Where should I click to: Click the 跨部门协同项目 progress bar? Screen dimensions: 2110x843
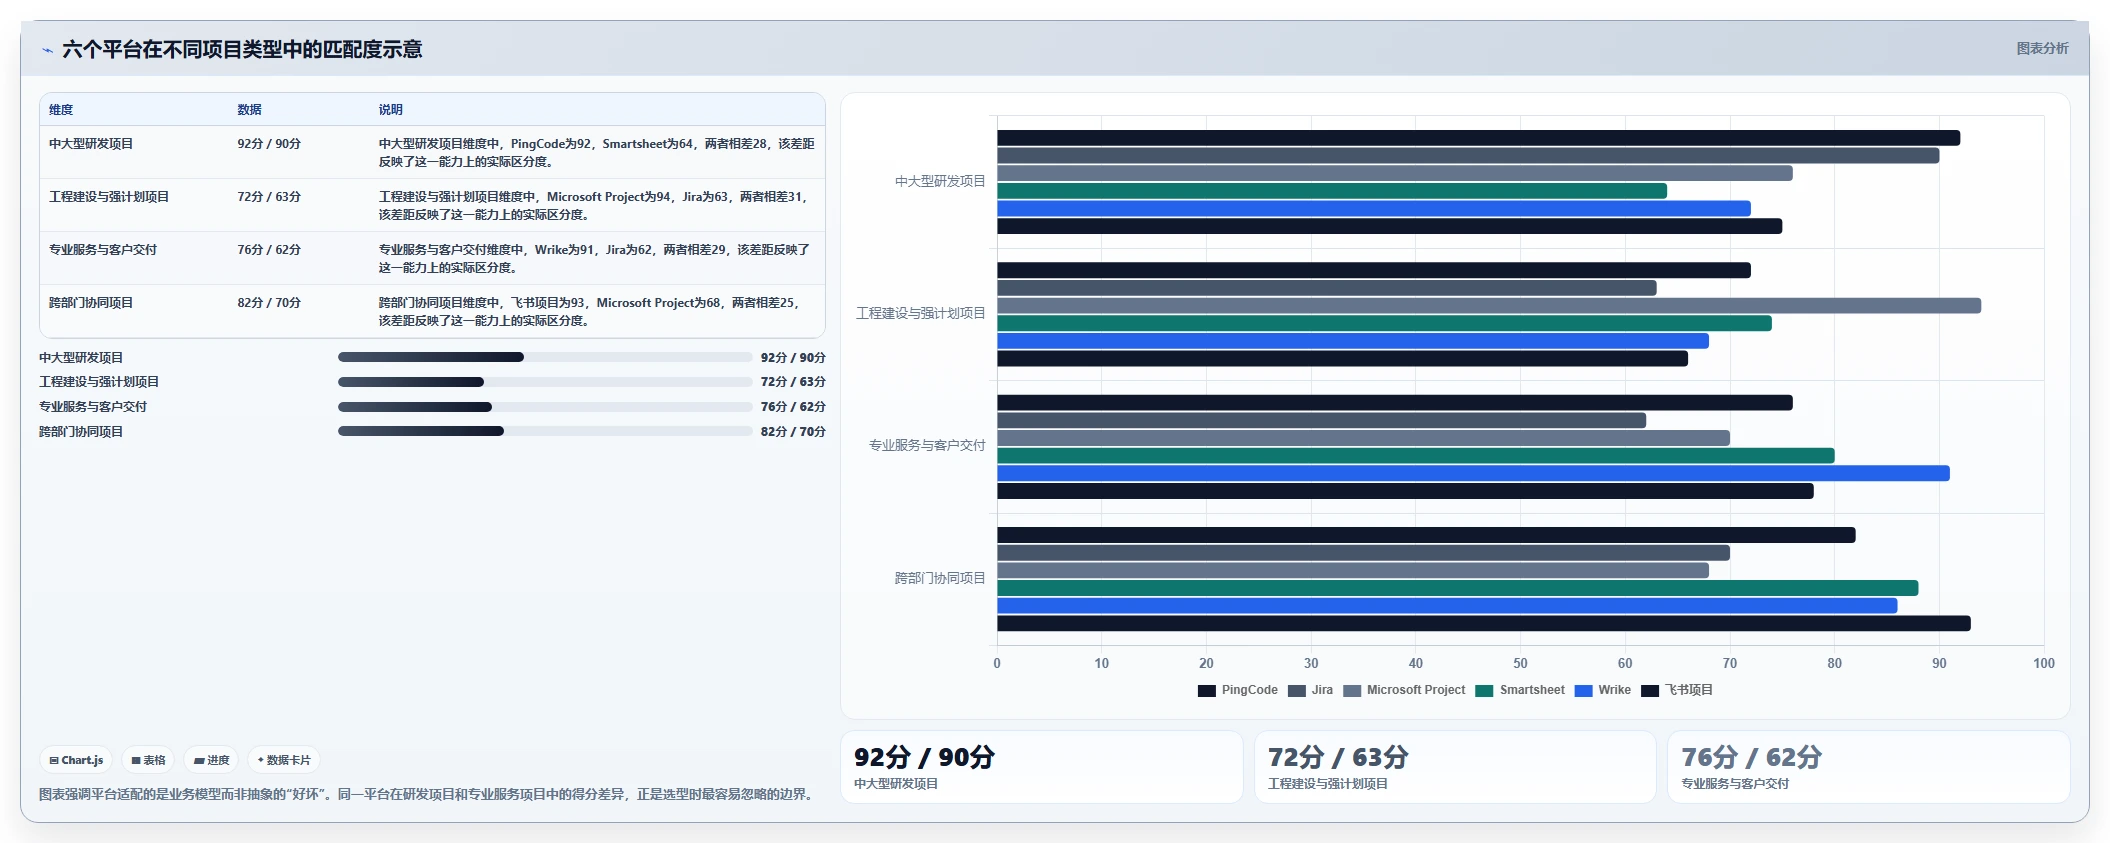(545, 431)
